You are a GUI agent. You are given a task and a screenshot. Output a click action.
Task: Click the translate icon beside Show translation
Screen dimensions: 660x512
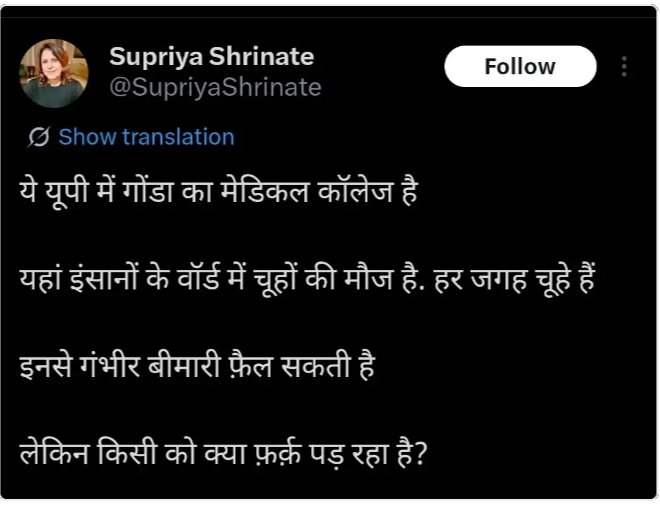click(40, 137)
